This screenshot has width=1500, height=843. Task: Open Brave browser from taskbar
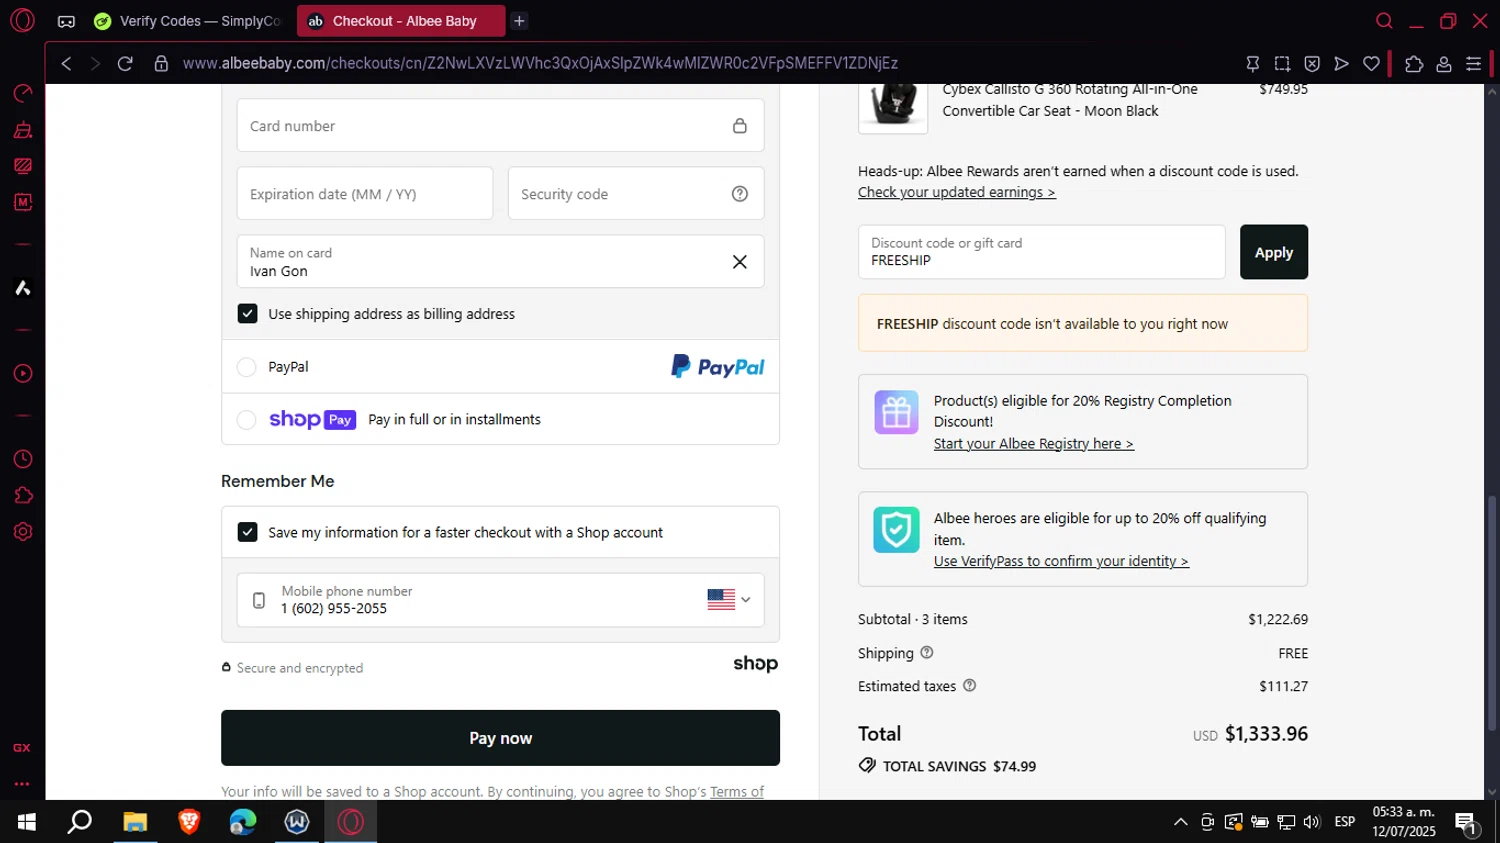(189, 822)
